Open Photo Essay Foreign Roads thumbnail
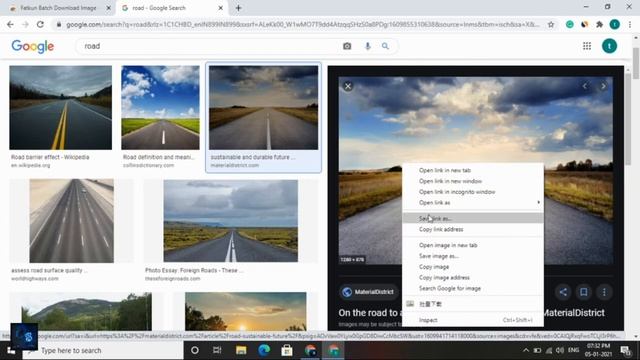The height and width of the screenshot is (360, 640). 231,221
